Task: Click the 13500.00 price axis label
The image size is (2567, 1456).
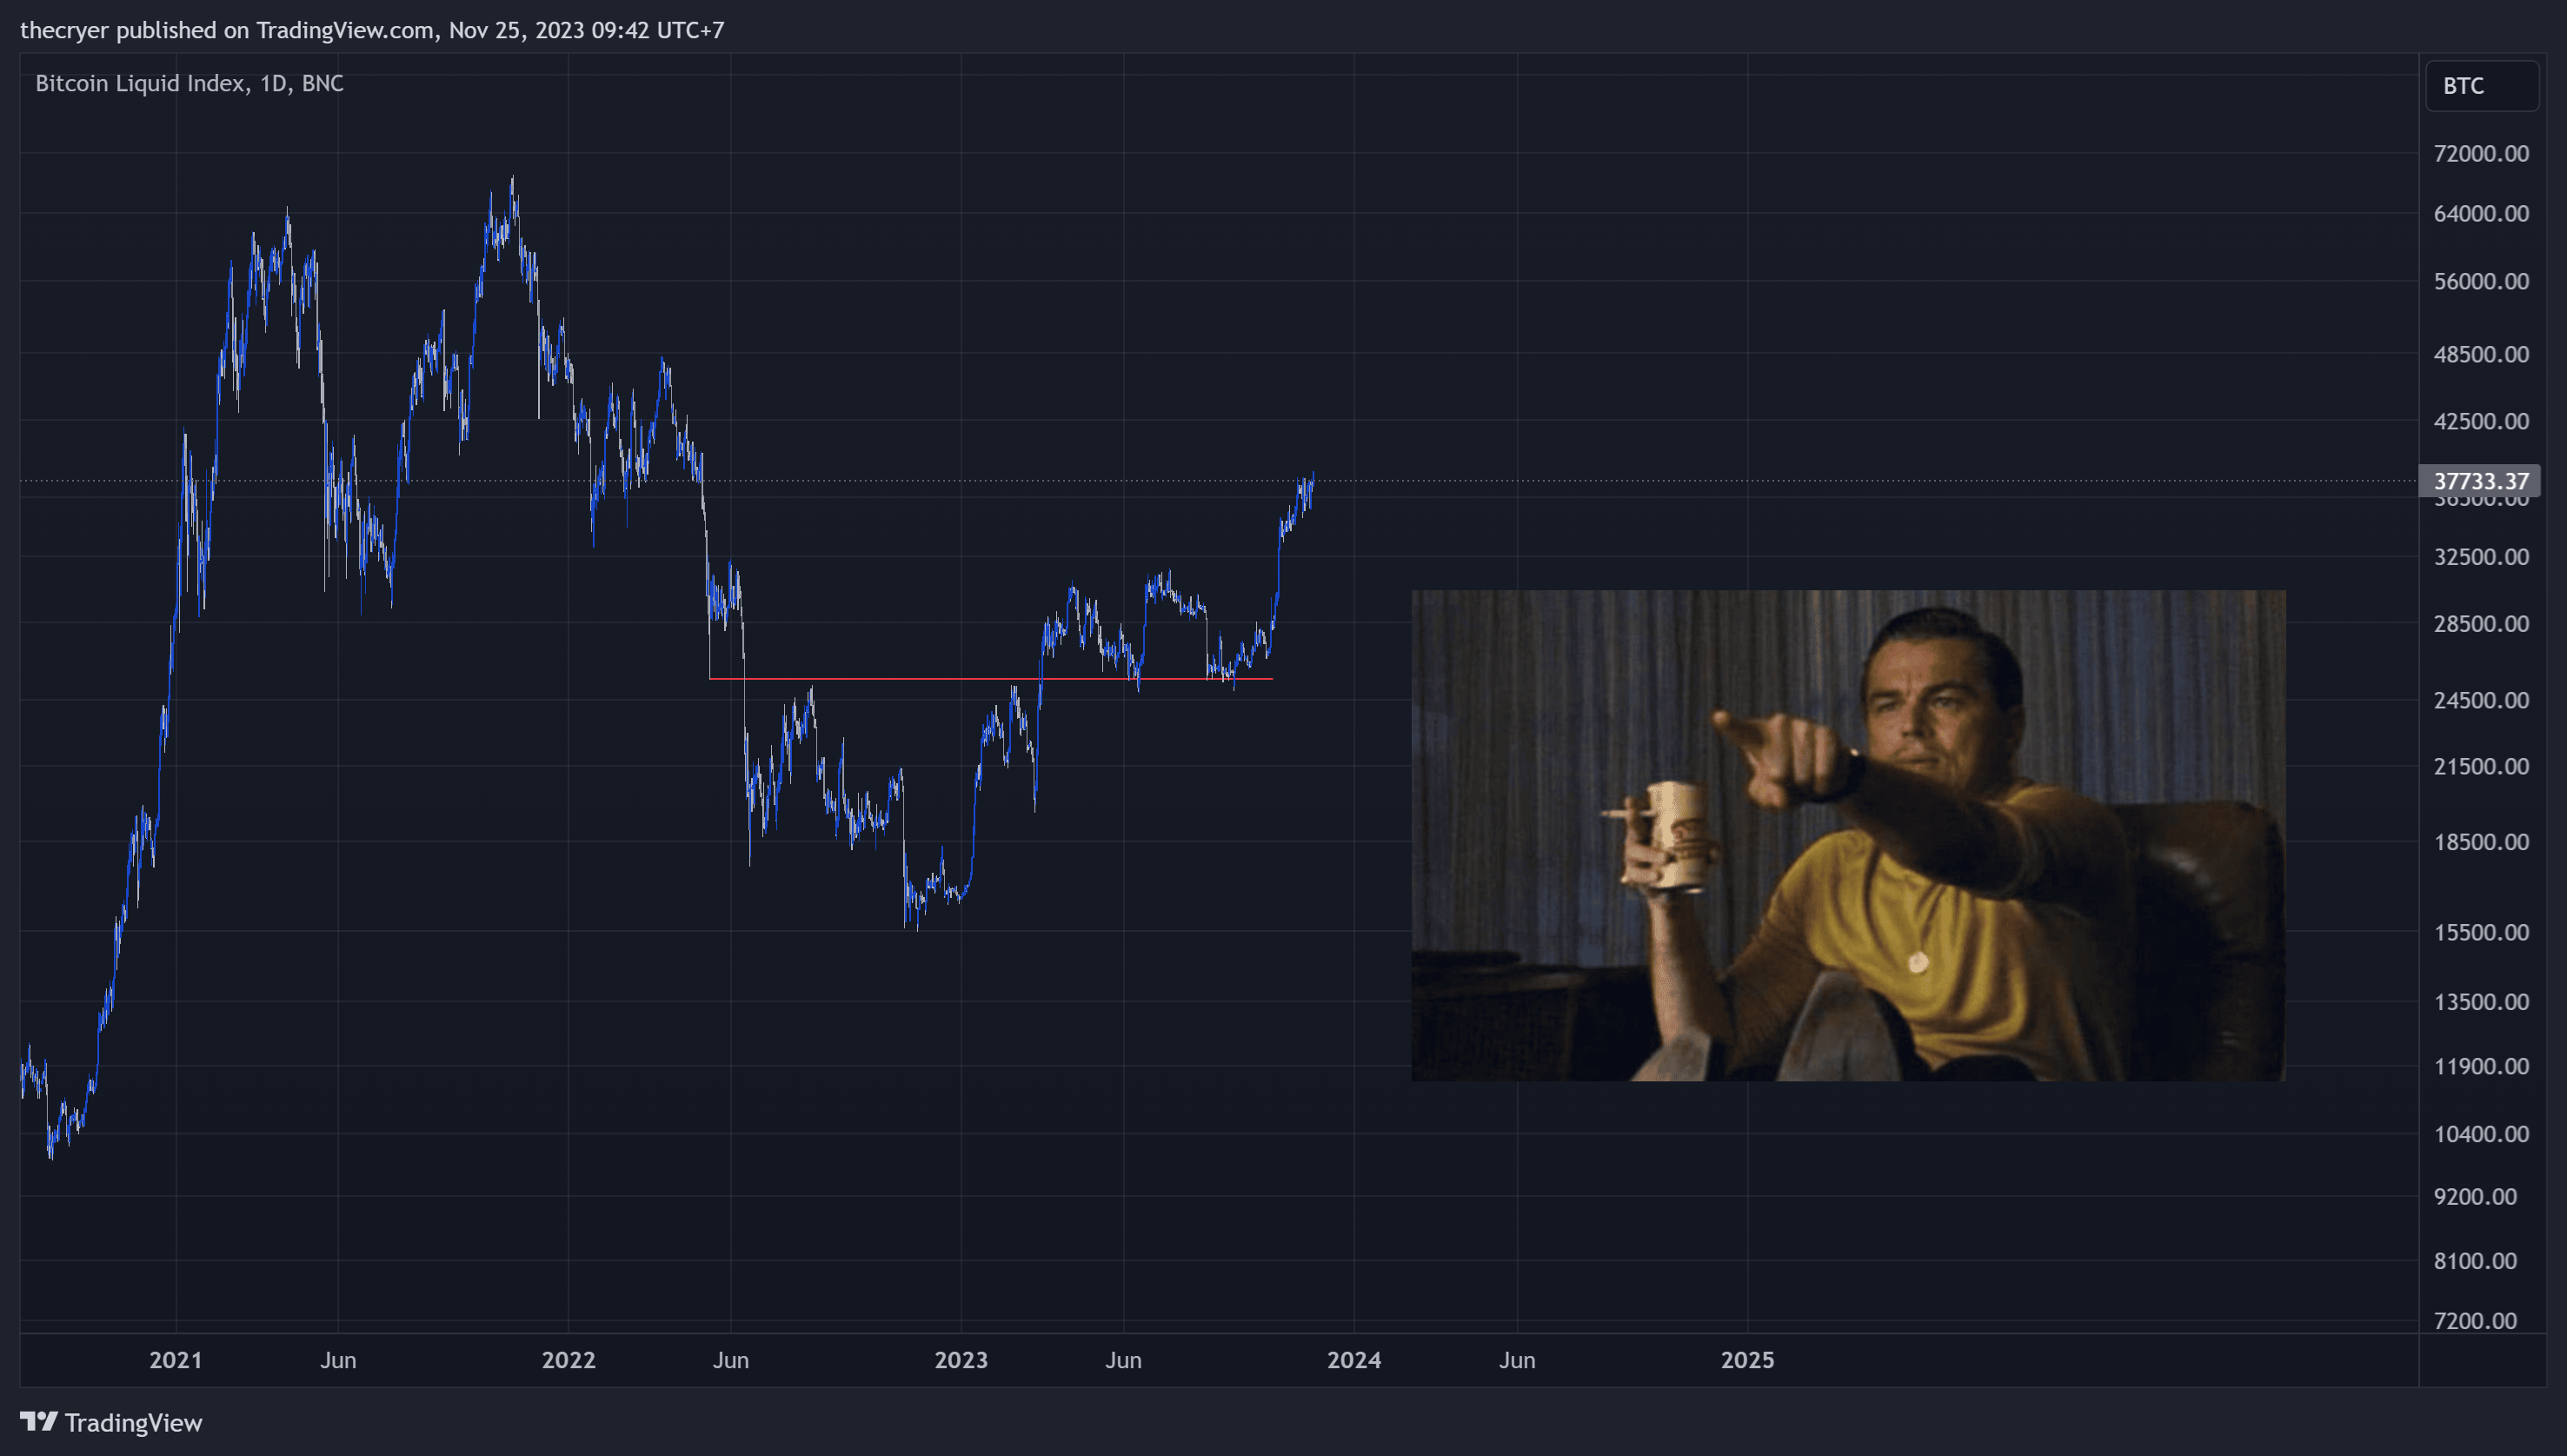Action: point(2481,1002)
